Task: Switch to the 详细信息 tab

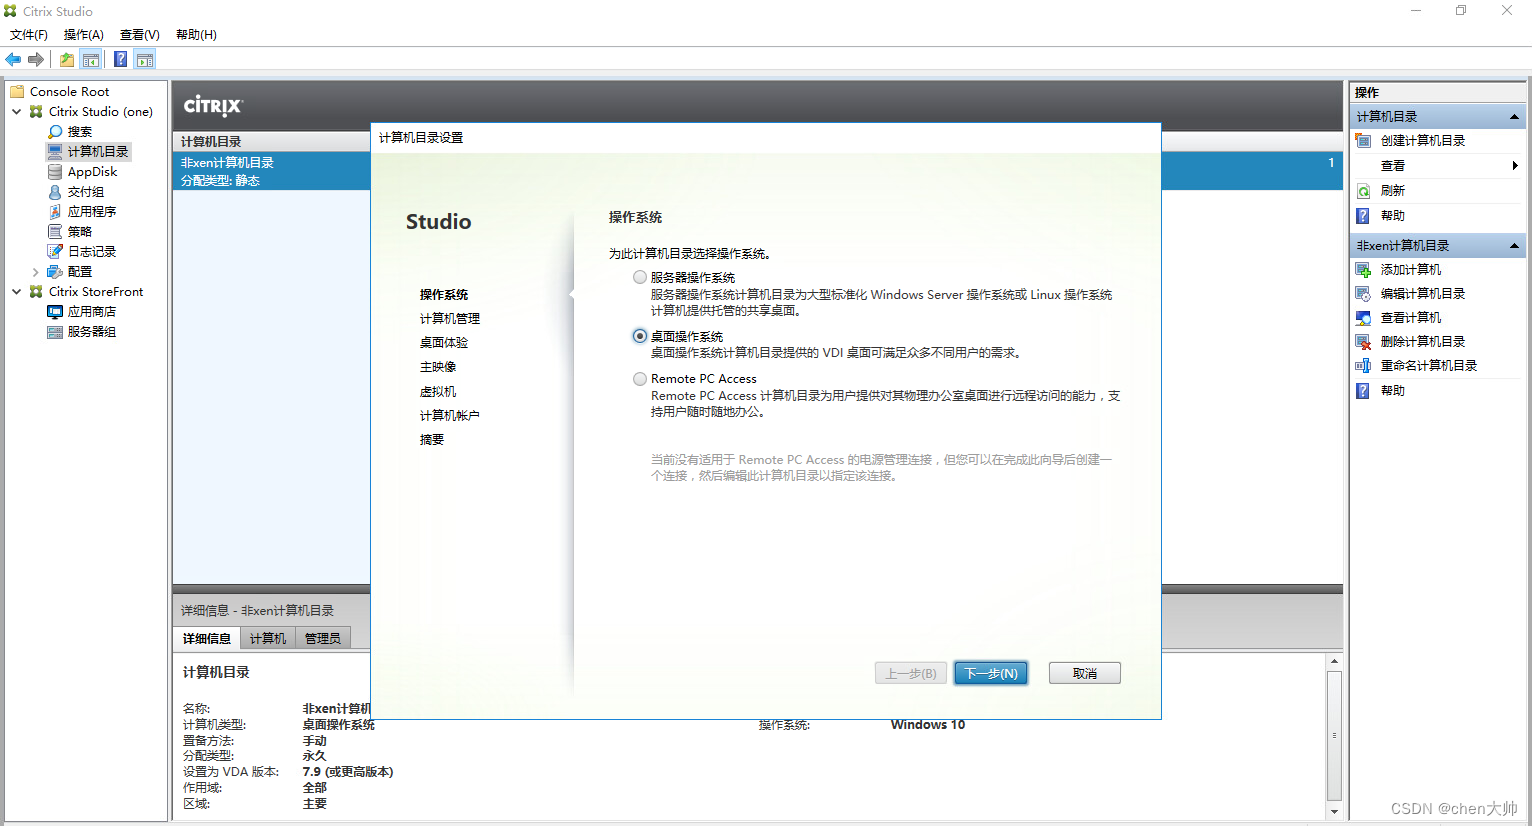Action: 207,638
